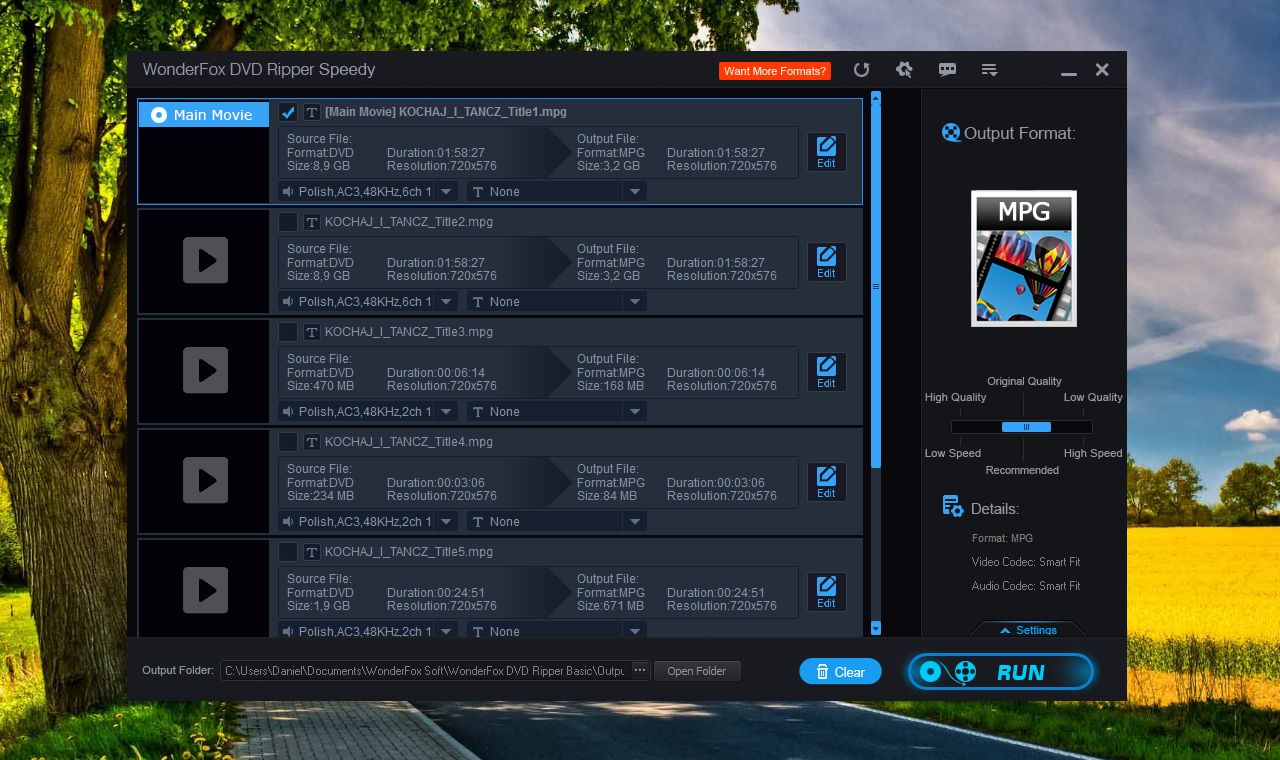The height and width of the screenshot is (760, 1280).
Task: Click the Clear button
Action: 840,671
